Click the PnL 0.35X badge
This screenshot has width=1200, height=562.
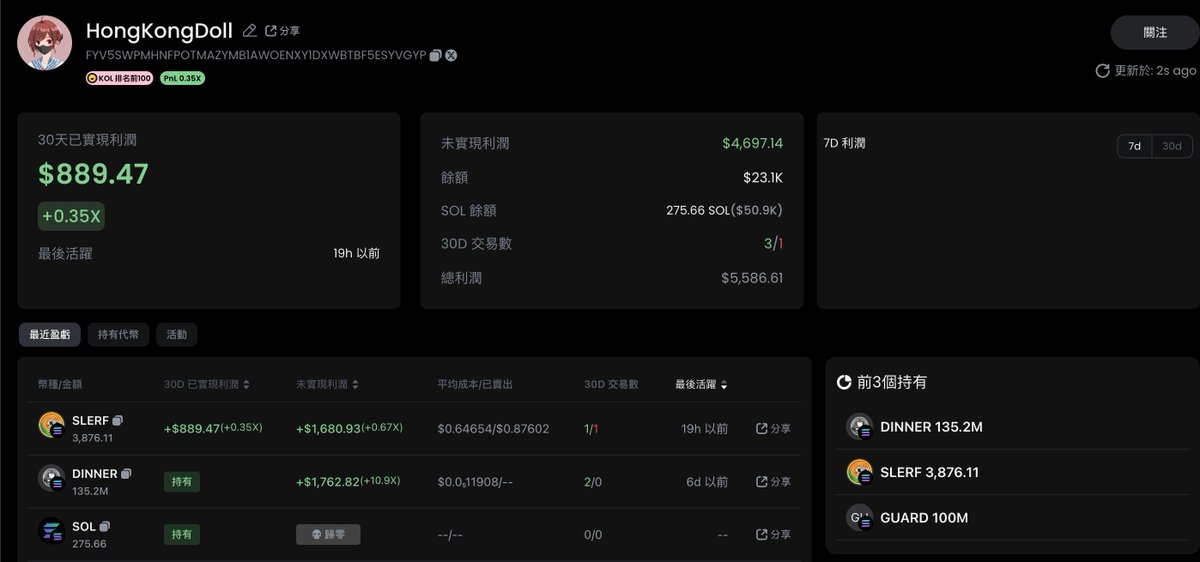click(x=182, y=78)
